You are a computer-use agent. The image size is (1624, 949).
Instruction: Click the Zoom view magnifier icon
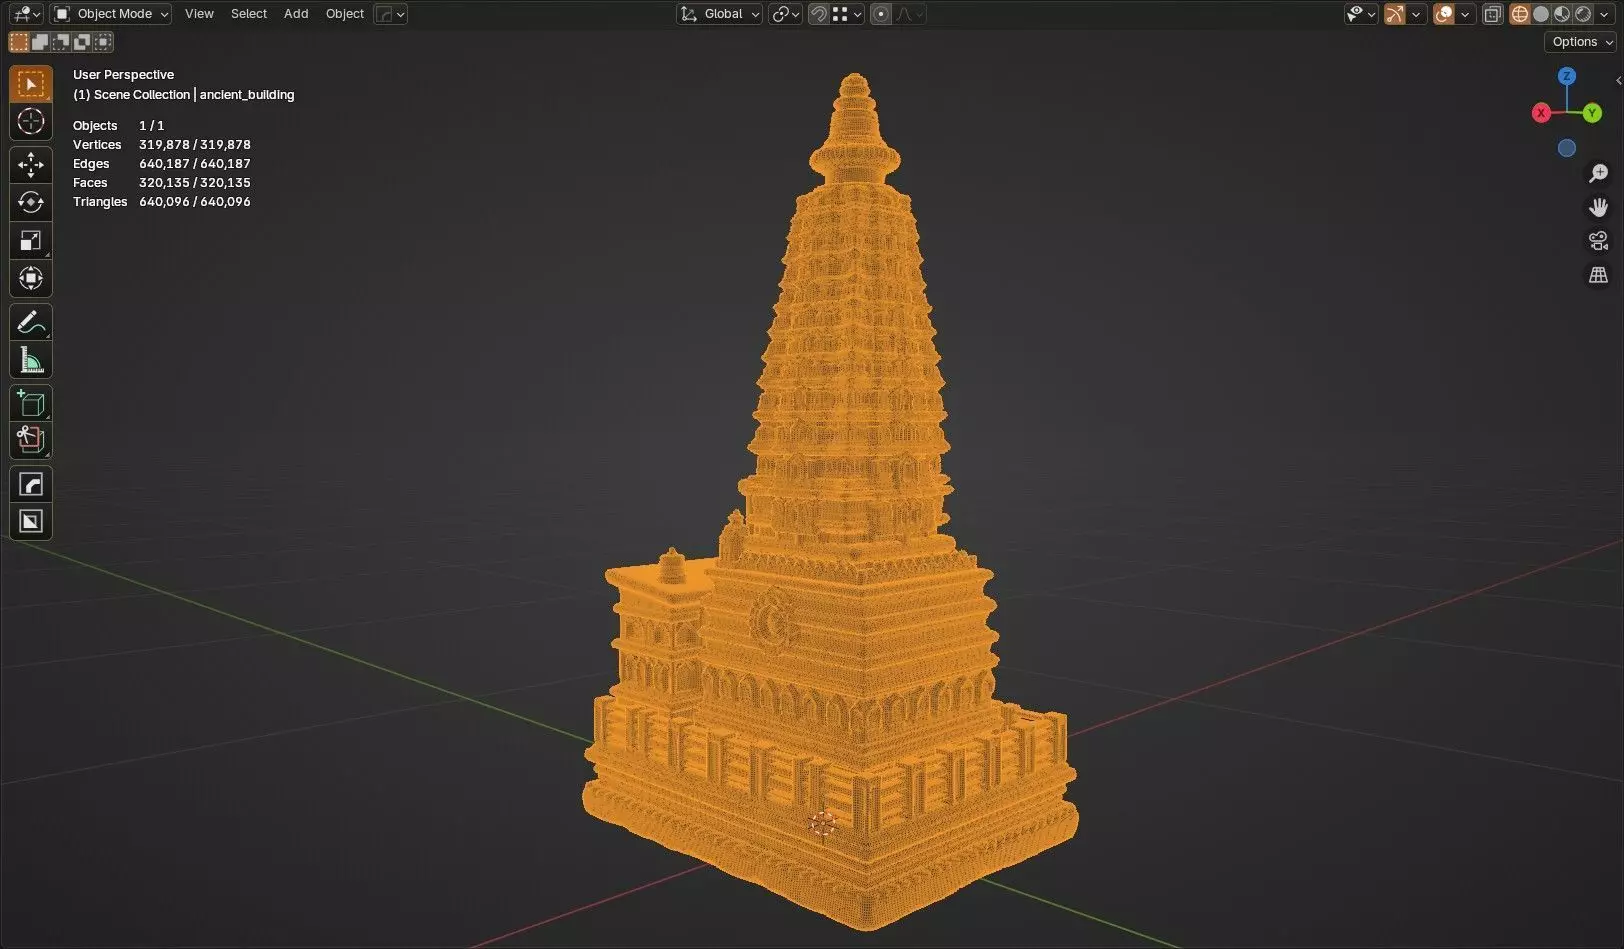pyautogui.click(x=1598, y=173)
